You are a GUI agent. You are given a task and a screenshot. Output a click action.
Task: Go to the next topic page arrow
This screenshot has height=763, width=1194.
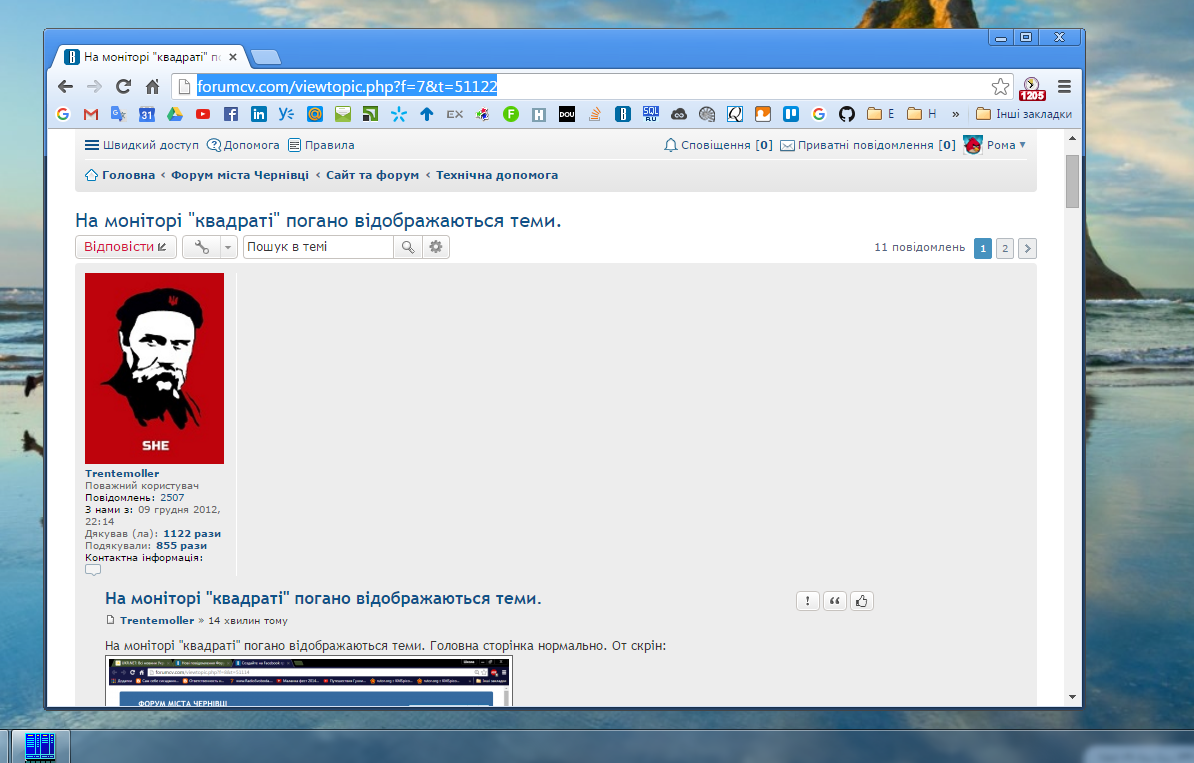1027,248
